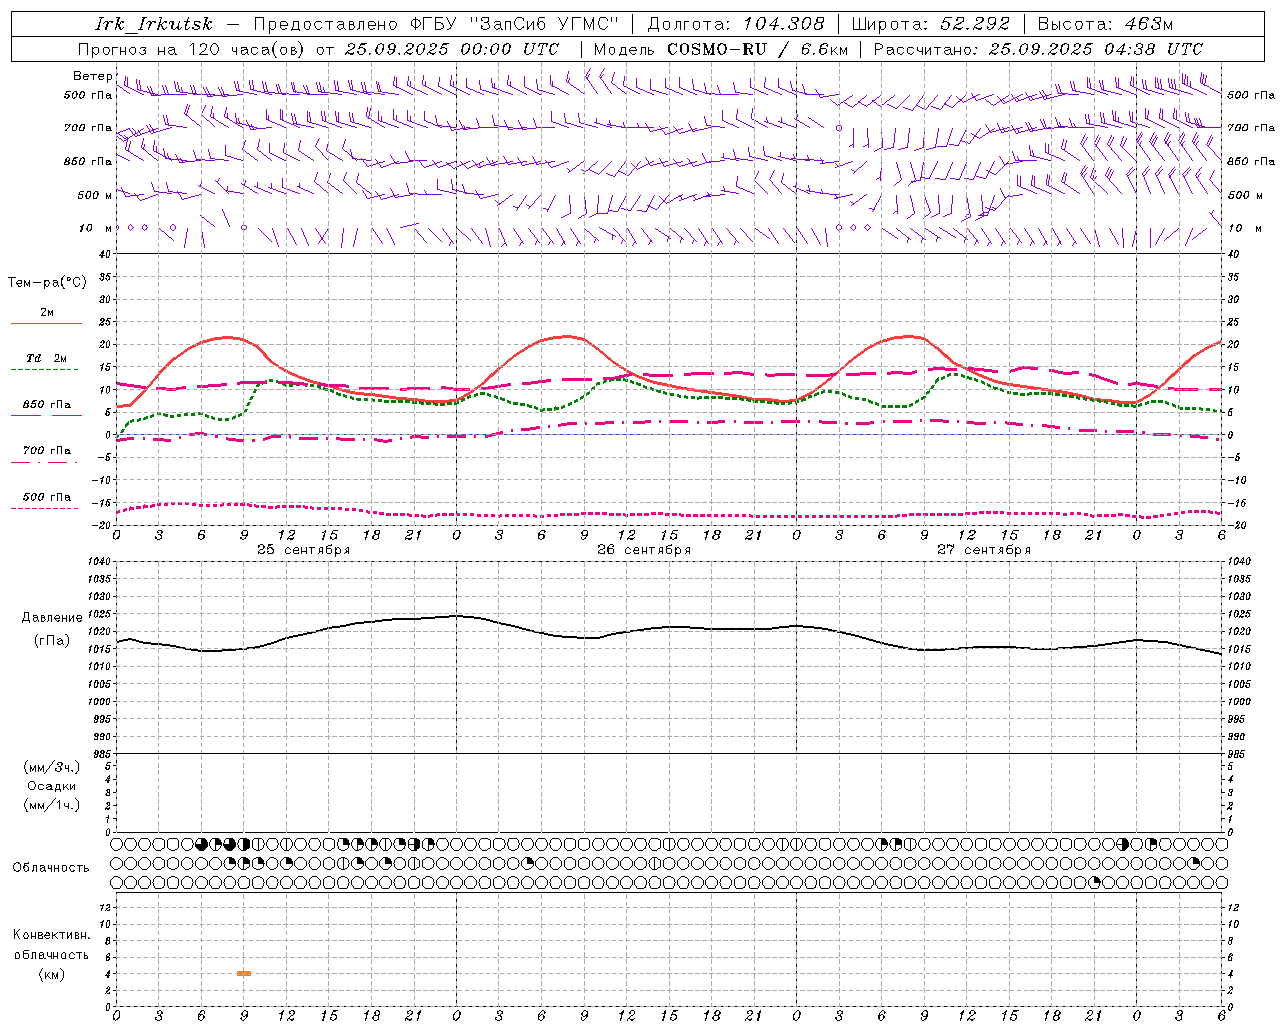Click the 'Td 2м' dew point legend entry

[47, 358]
